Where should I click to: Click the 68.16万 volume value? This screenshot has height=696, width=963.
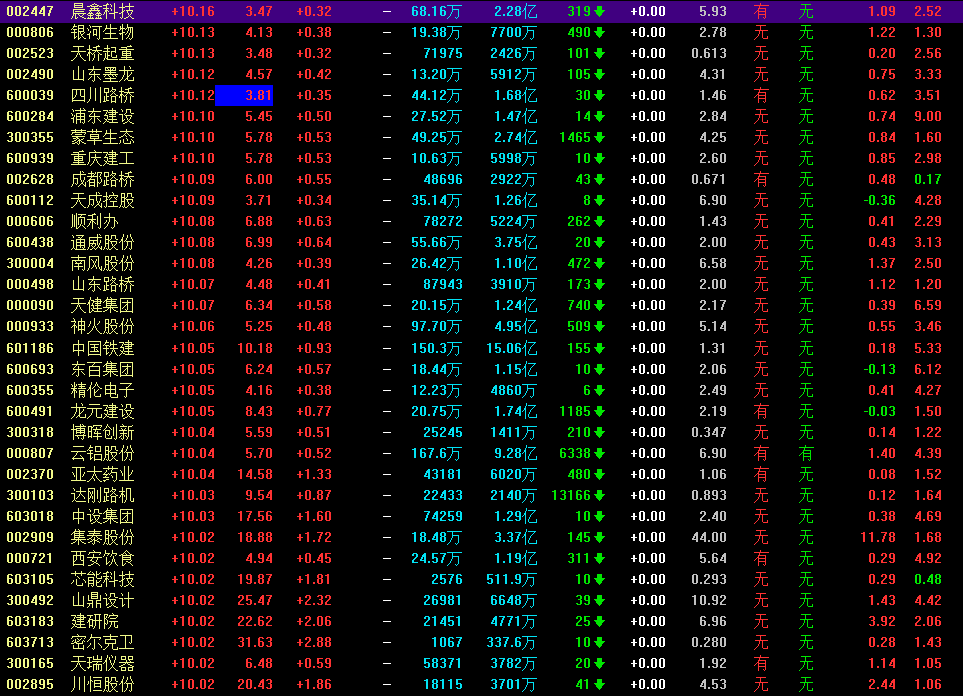tap(436, 11)
